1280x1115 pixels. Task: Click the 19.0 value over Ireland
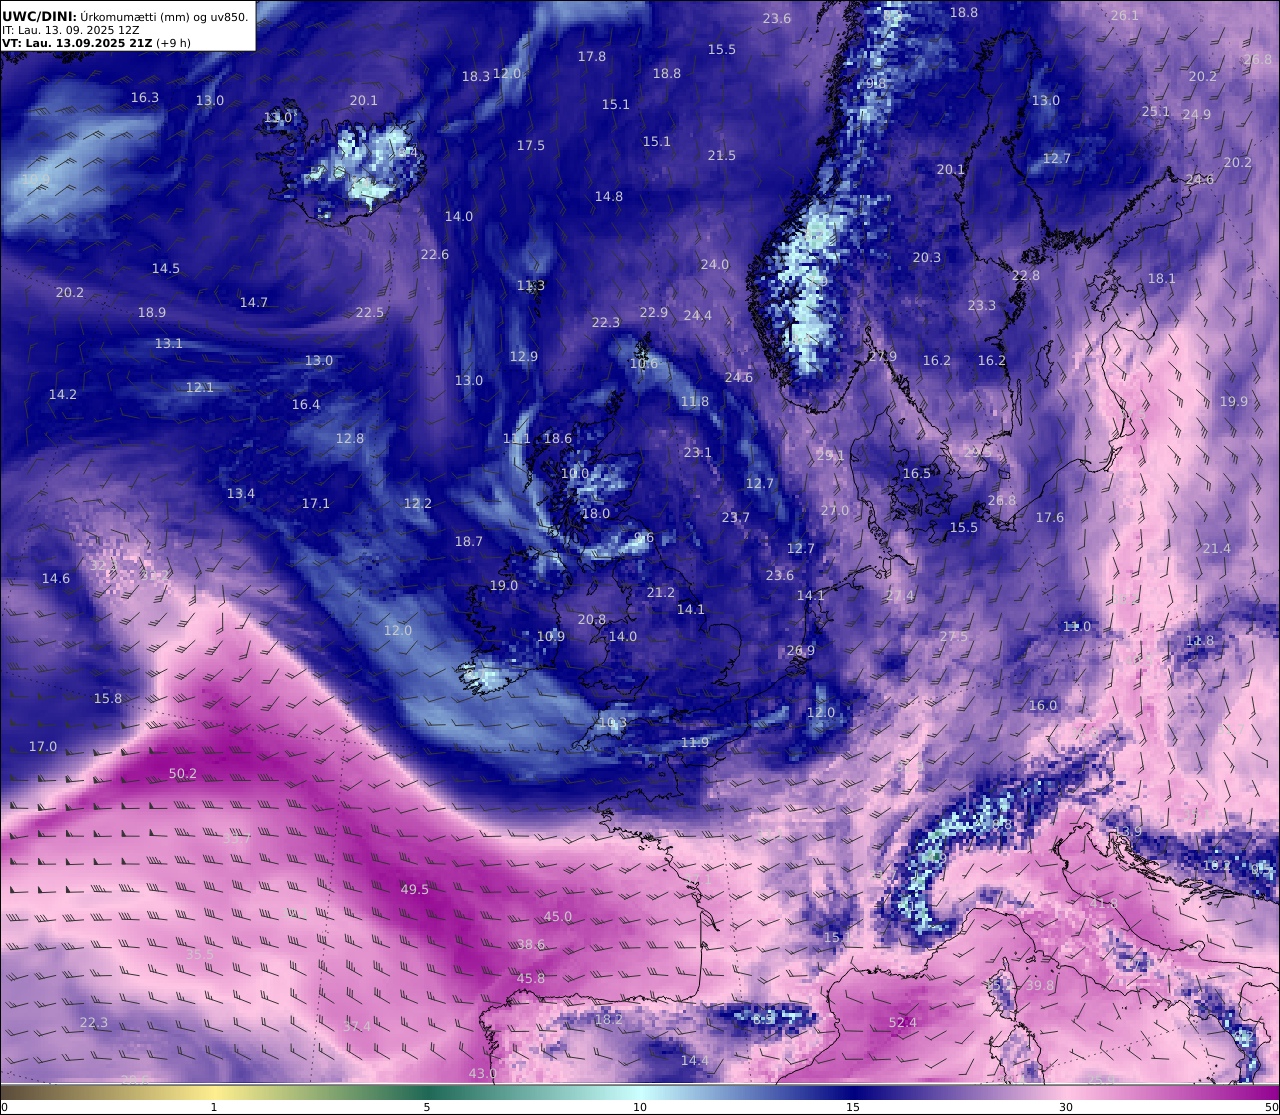[504, 585]
